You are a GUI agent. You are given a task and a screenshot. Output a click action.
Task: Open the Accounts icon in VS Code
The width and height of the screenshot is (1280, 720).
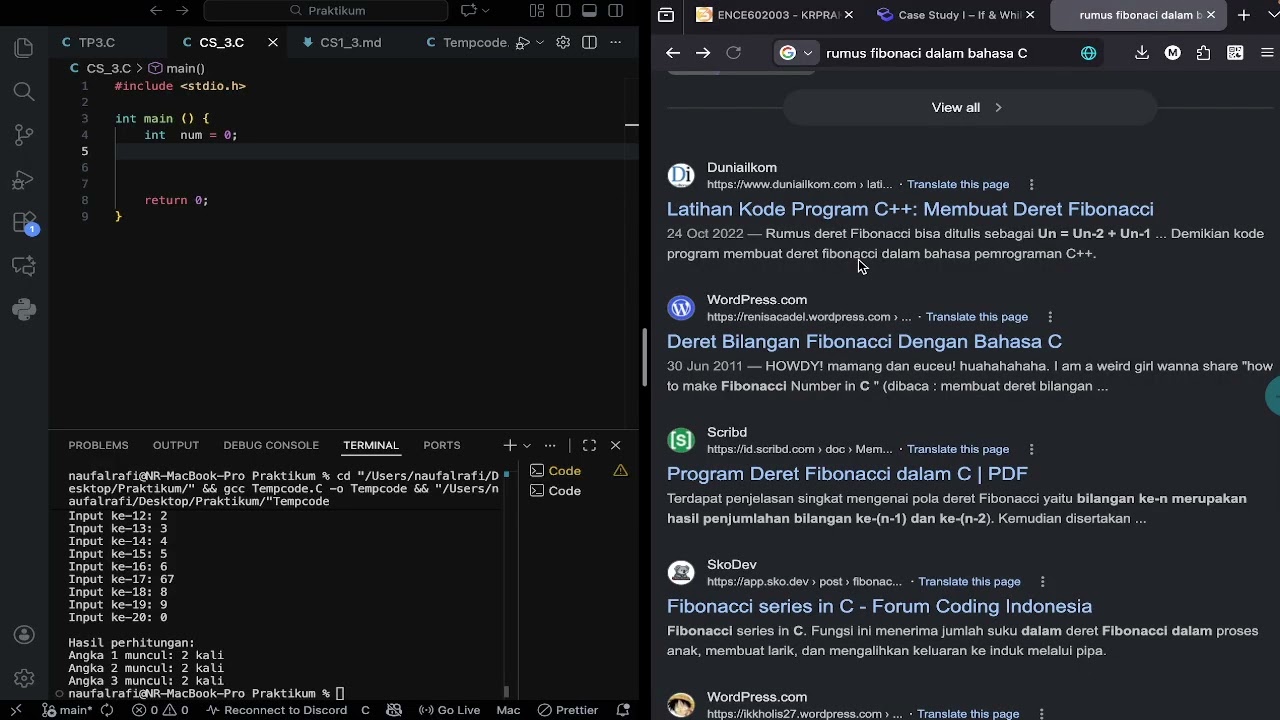click(24, 635)
